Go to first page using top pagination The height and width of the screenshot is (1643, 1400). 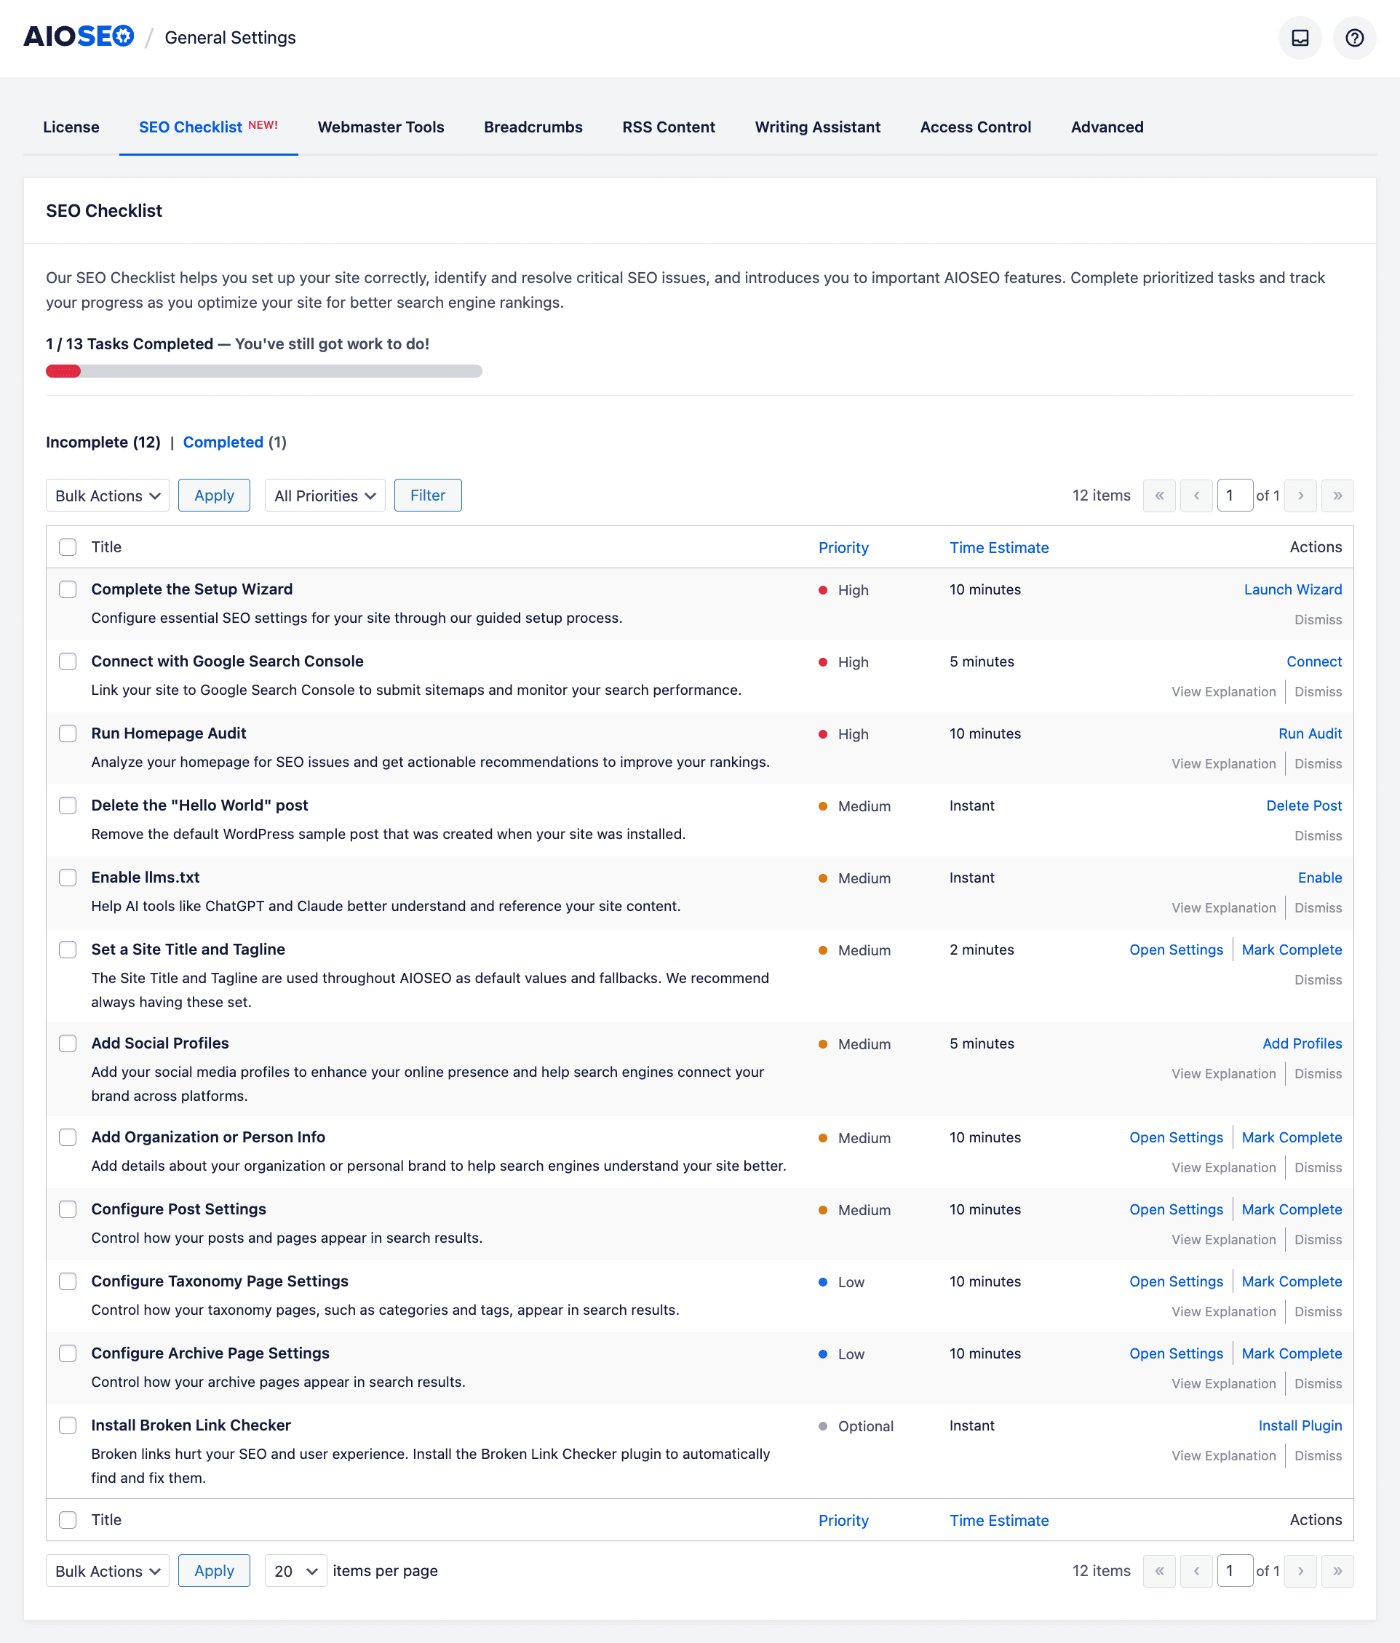tap(1160, 496)
